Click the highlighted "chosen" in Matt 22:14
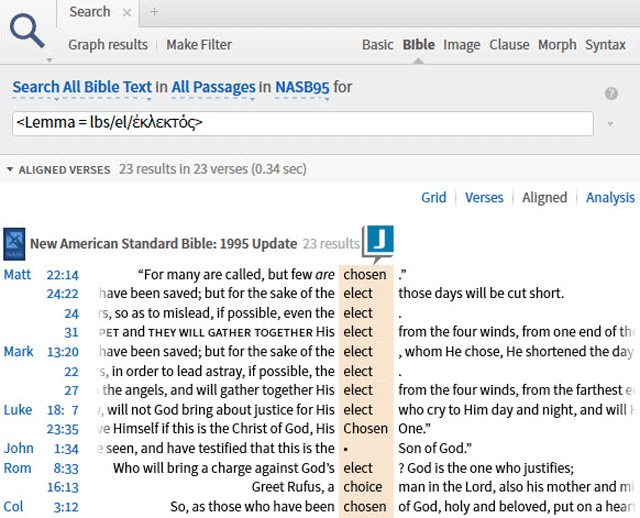Viewport: 640px width, 518px height. coord(364,275)
